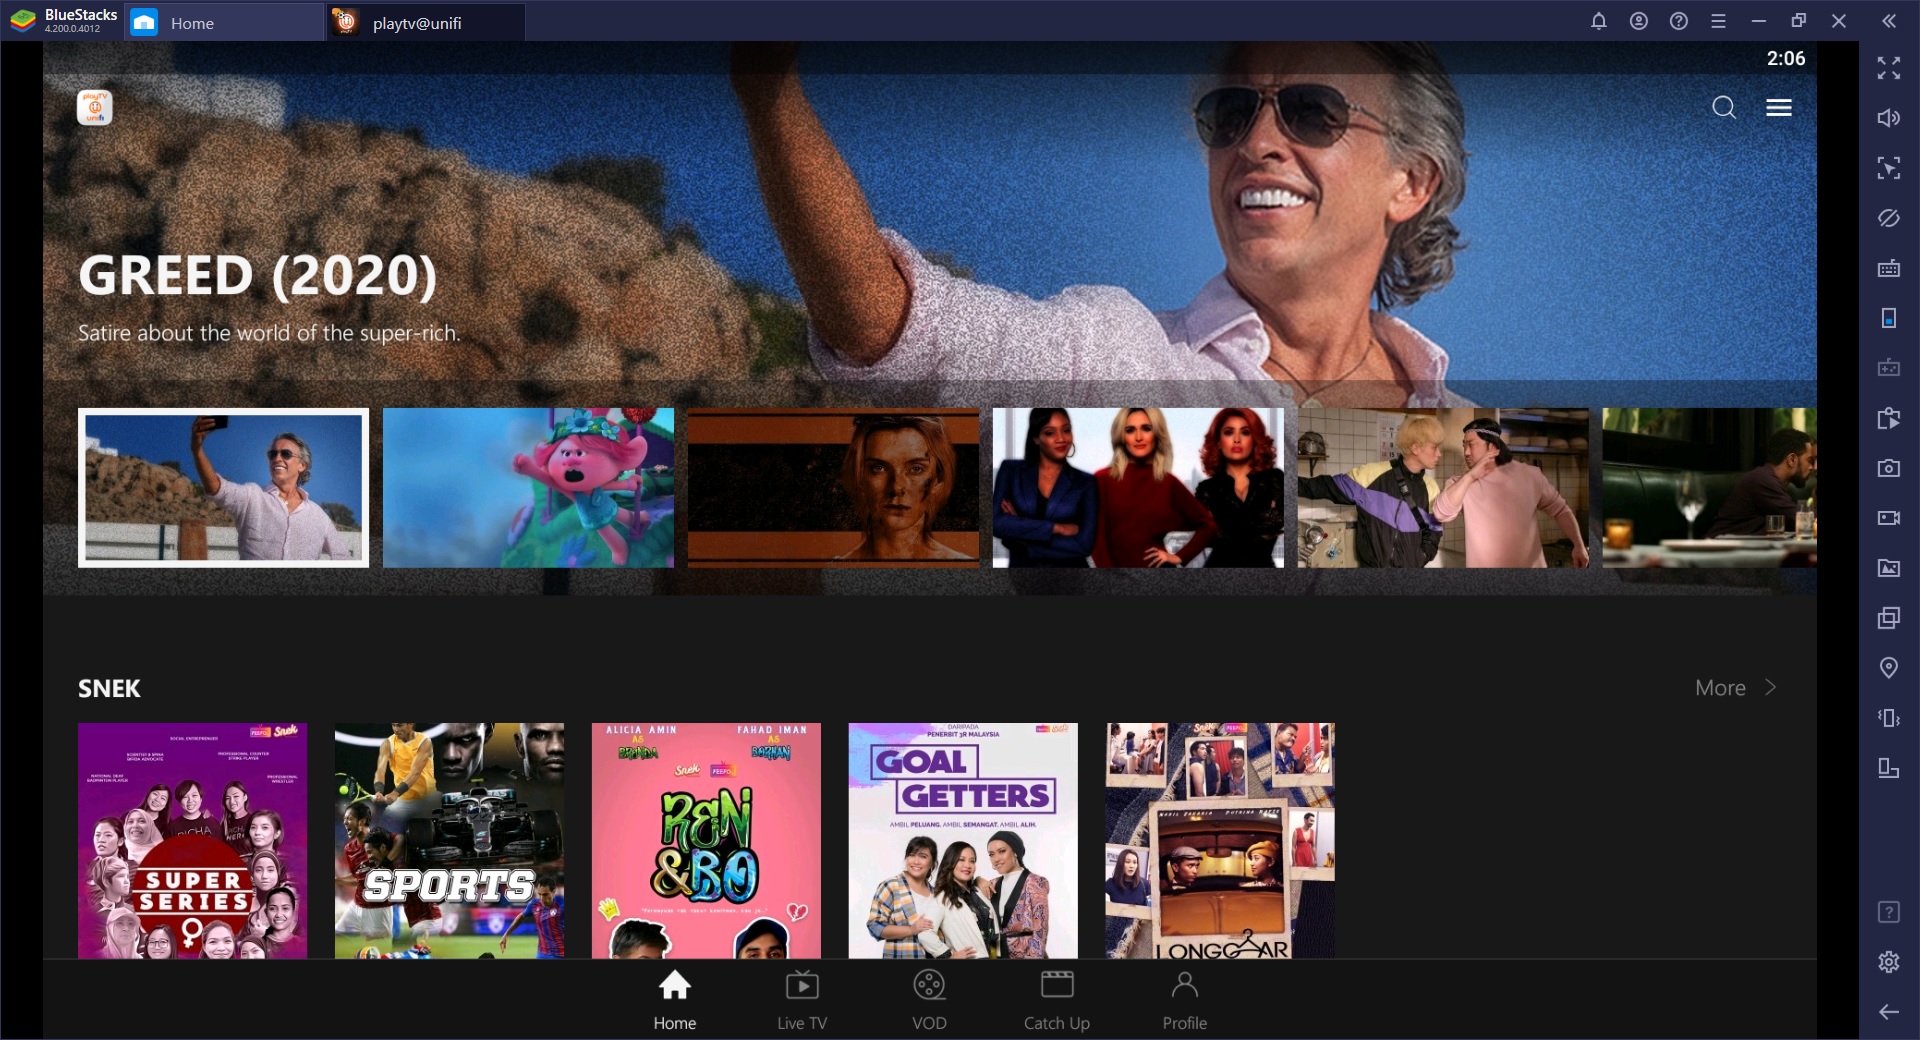Open the media gallery icon
The width and height of the screenshot is (1920, 1040).
click(x=1889, y=568)
